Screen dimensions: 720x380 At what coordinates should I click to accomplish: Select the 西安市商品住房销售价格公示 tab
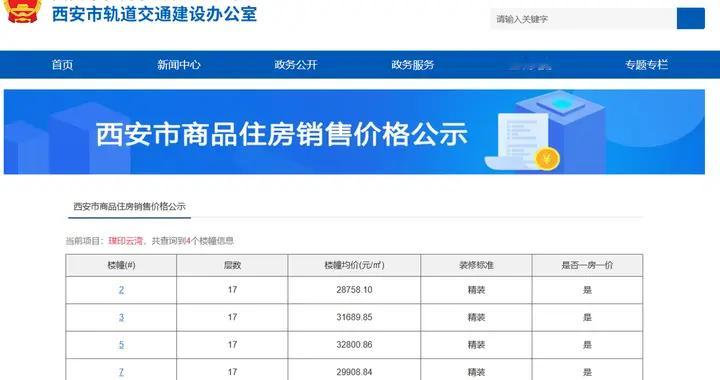129,207
